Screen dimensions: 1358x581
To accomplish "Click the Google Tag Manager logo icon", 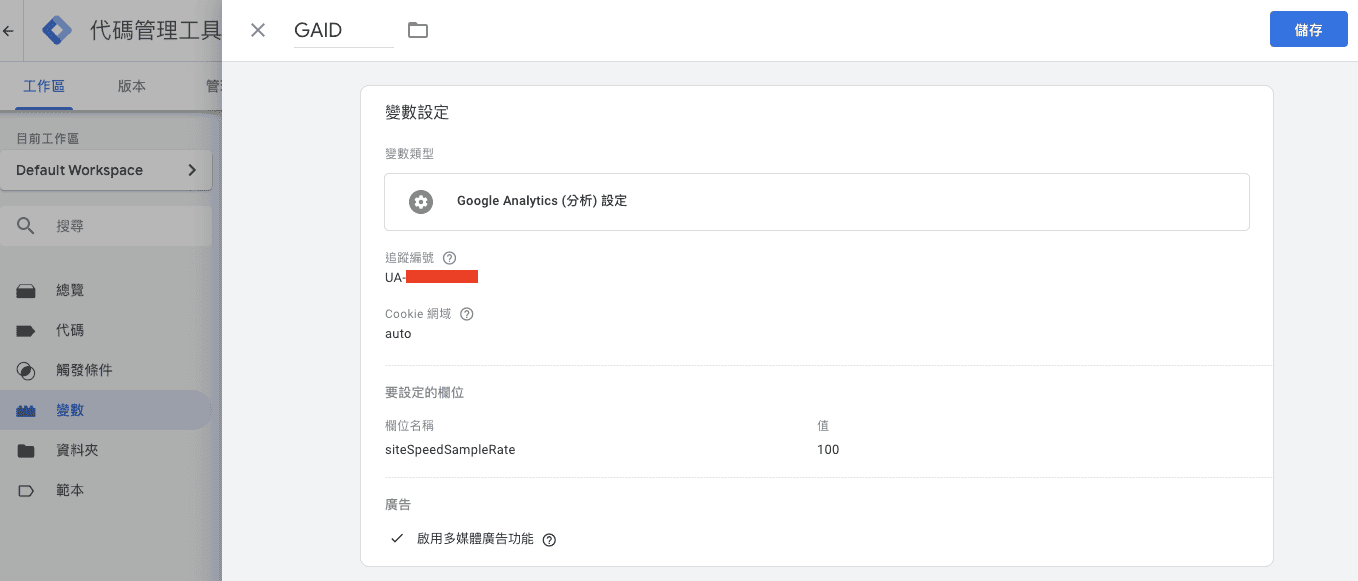I will pos(57,30).
